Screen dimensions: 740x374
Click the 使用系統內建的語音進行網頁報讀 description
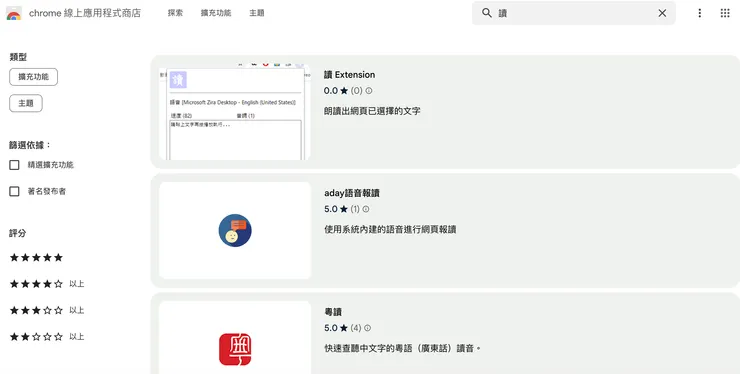point(390,230)
